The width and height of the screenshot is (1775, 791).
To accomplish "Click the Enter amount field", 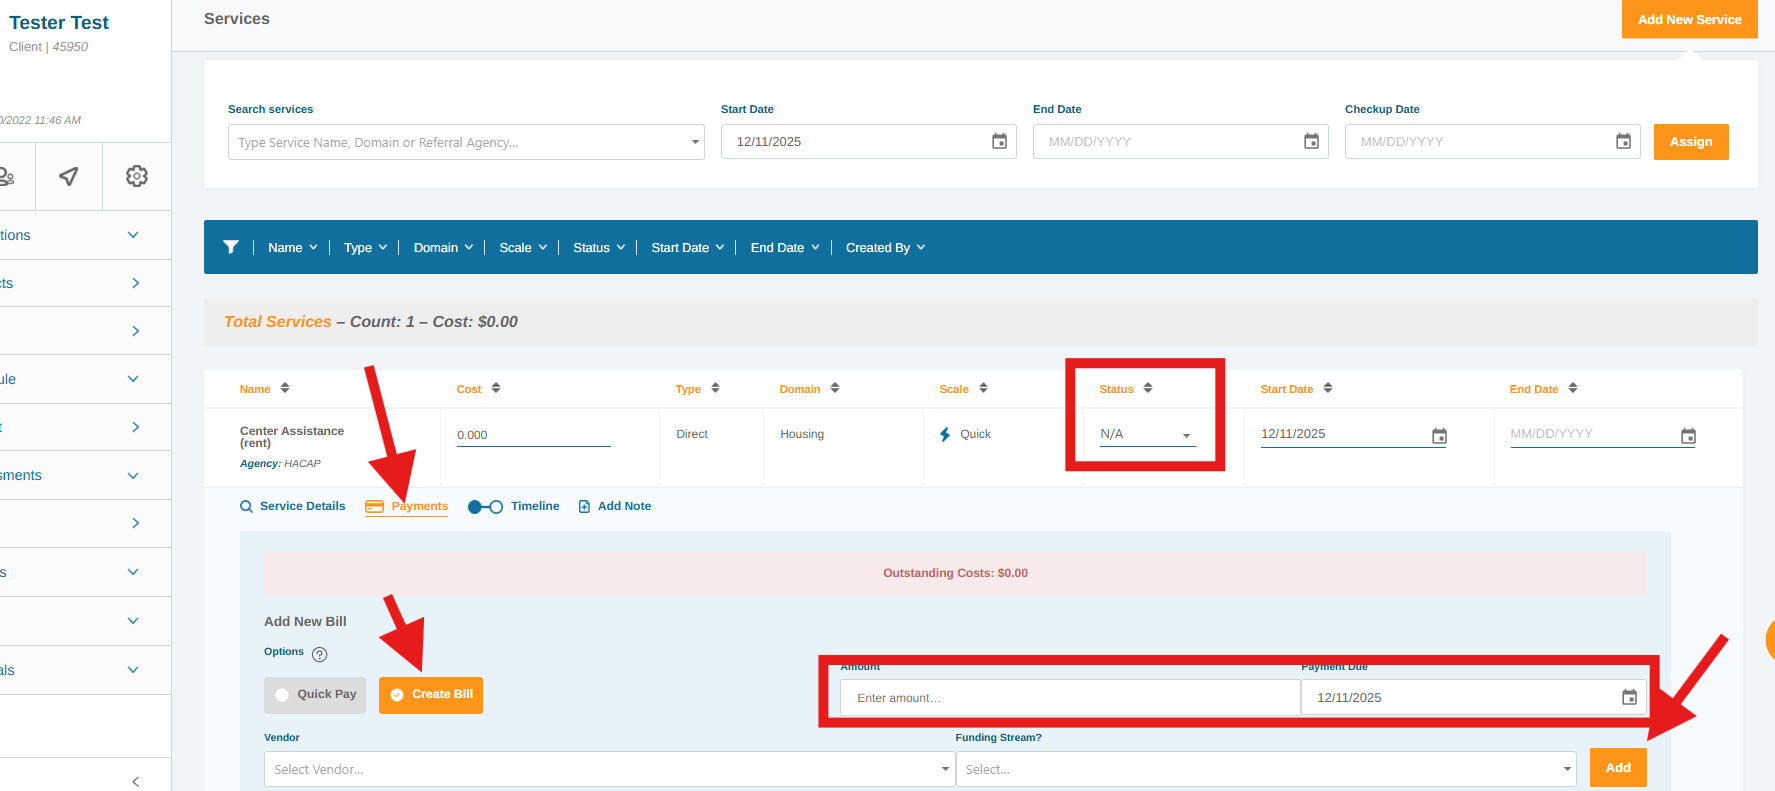I will (x=1070, y=698).
